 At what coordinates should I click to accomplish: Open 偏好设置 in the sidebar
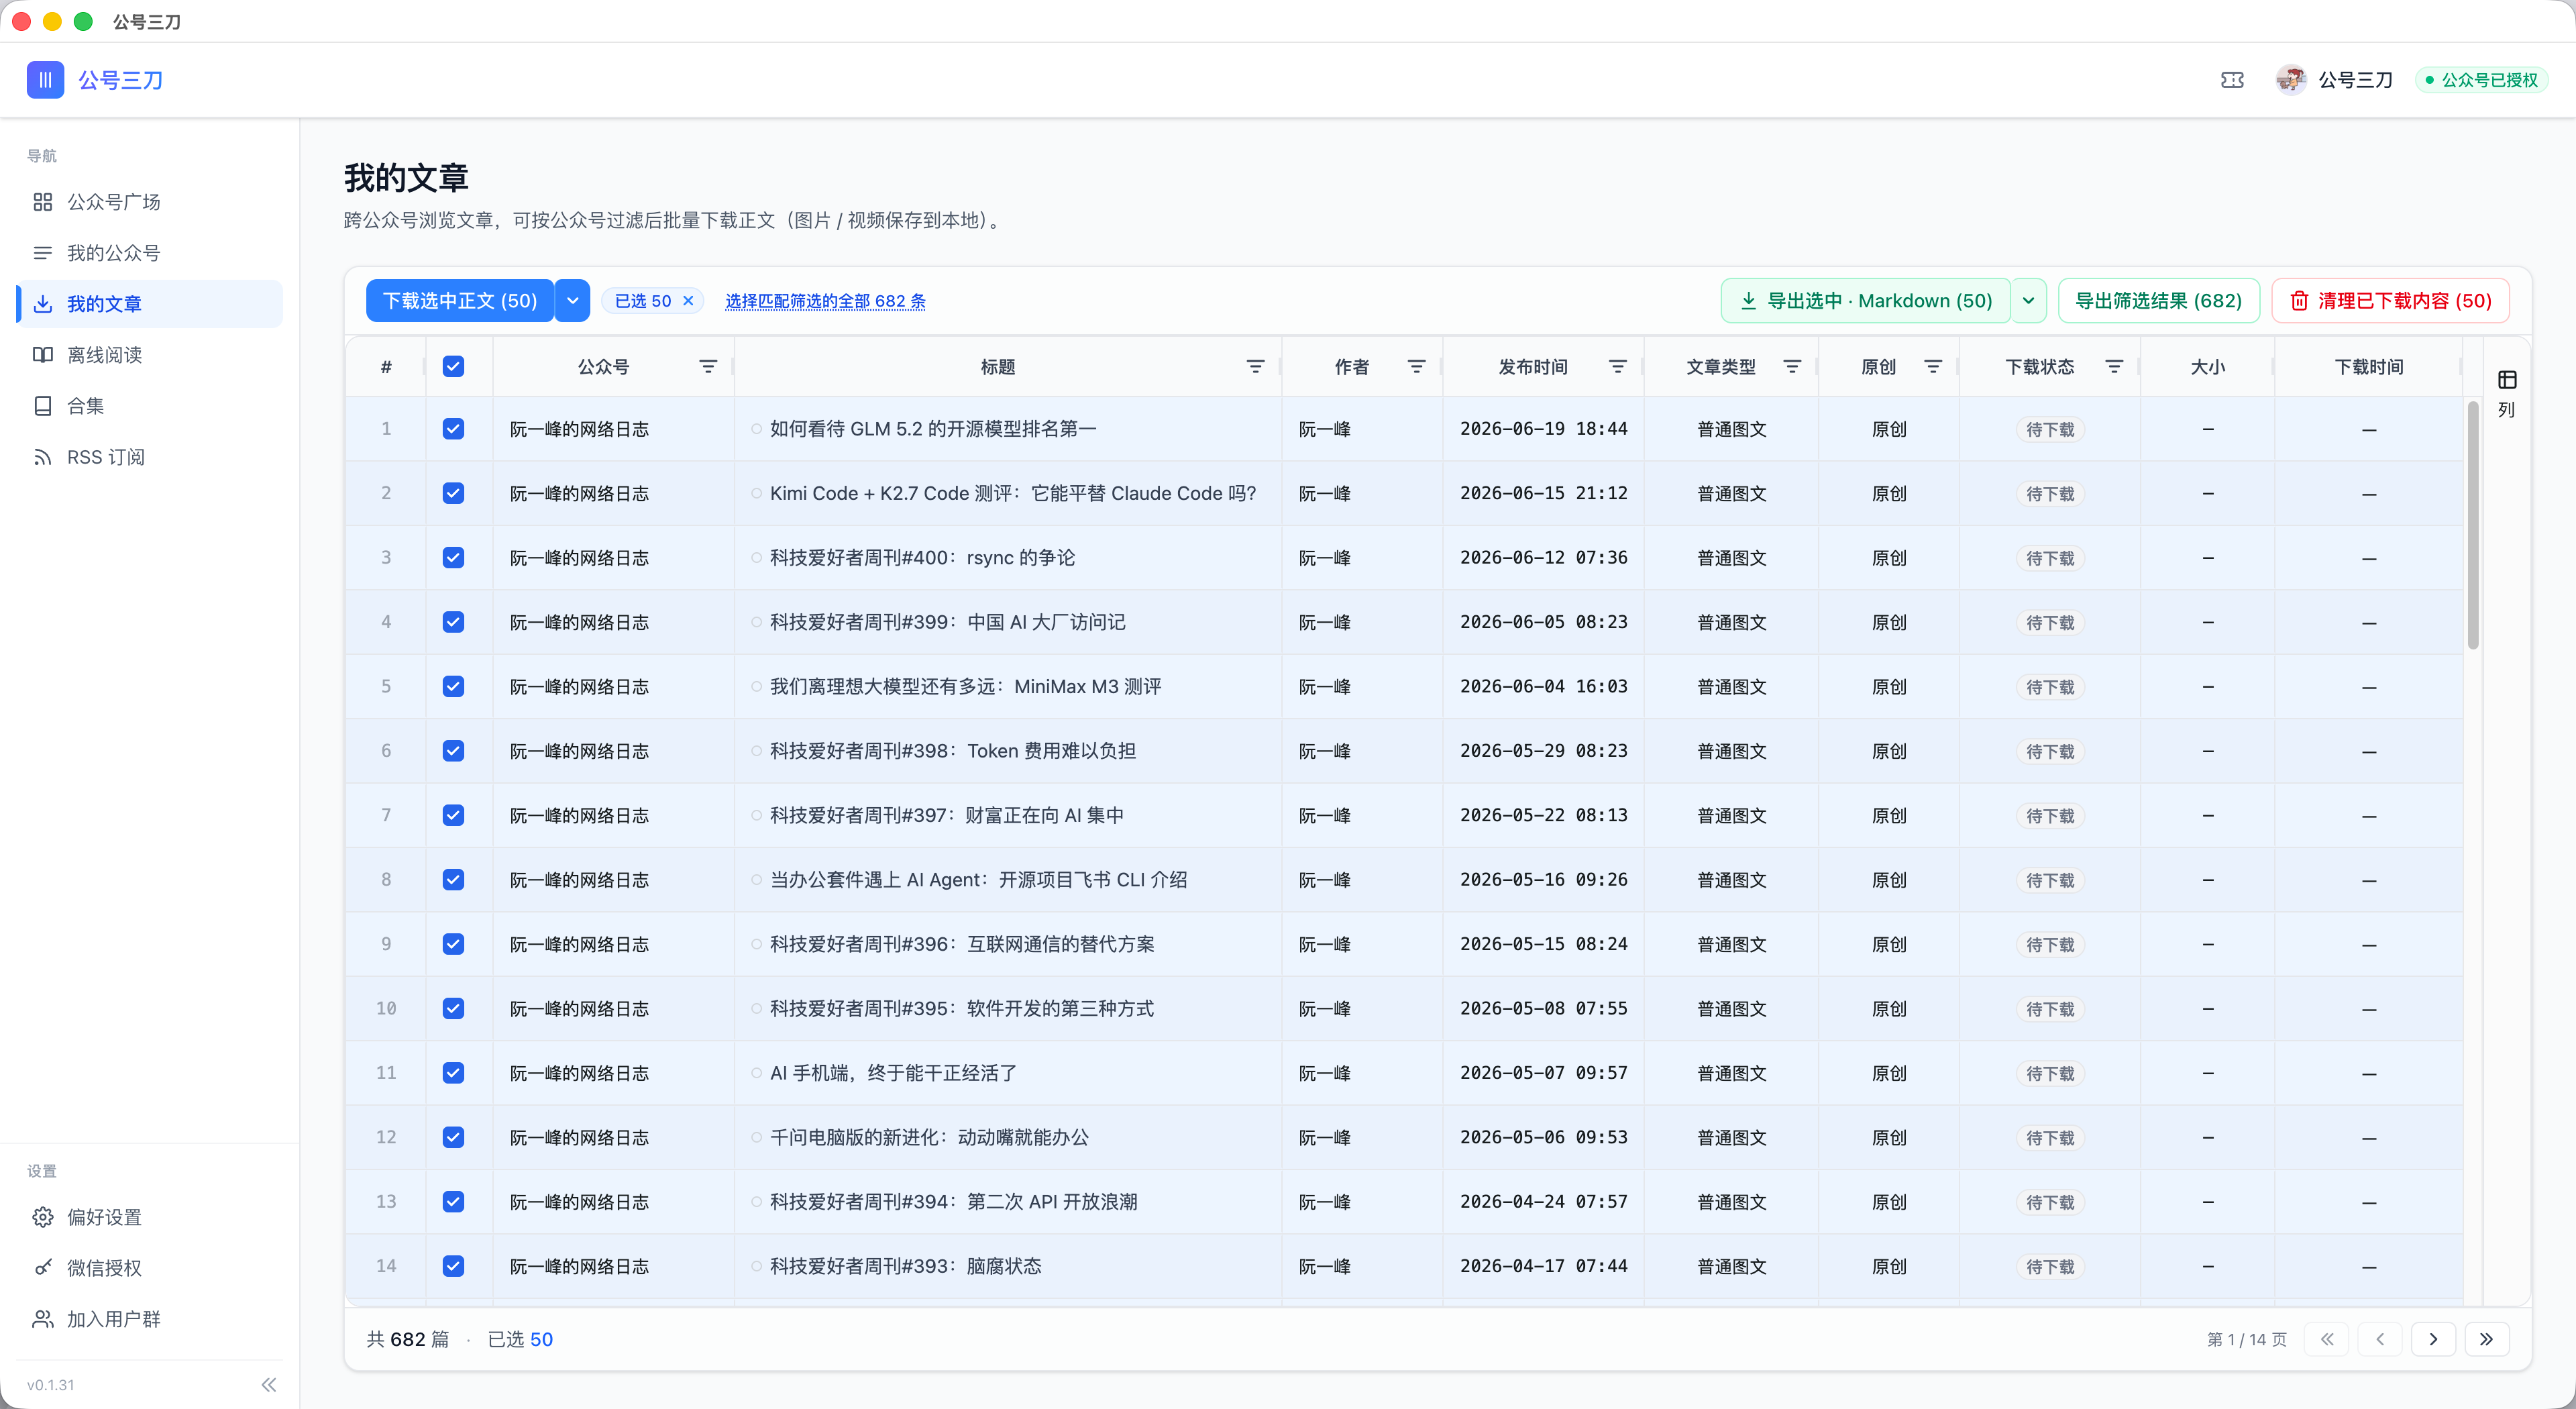(150, 1217)
